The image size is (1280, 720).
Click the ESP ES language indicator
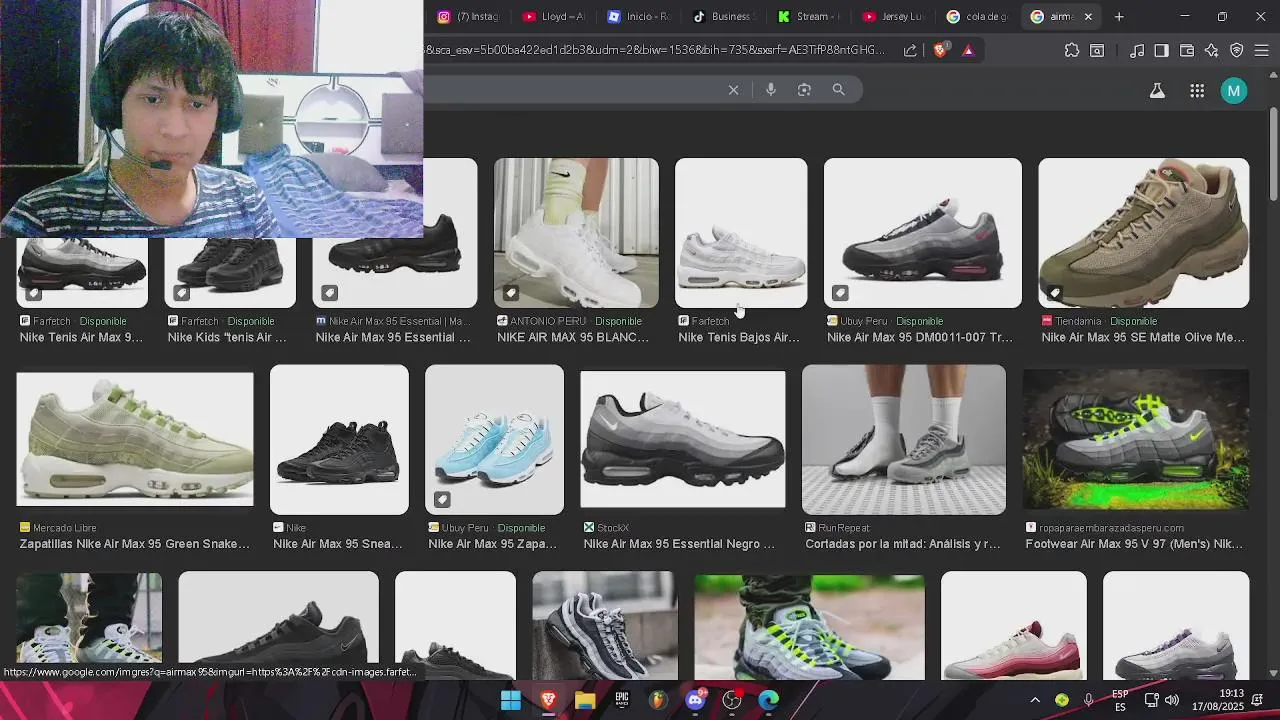(x=1120, y=700)
